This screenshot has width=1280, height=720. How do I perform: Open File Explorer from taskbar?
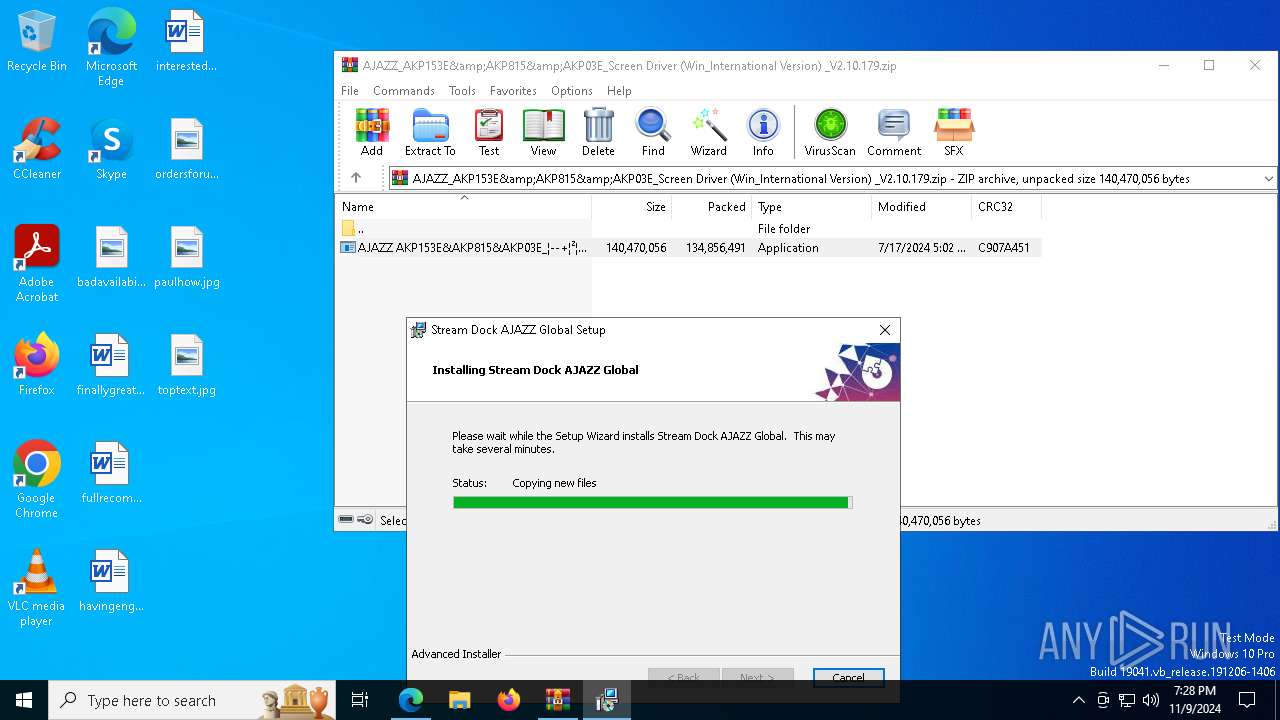point(459,700)
